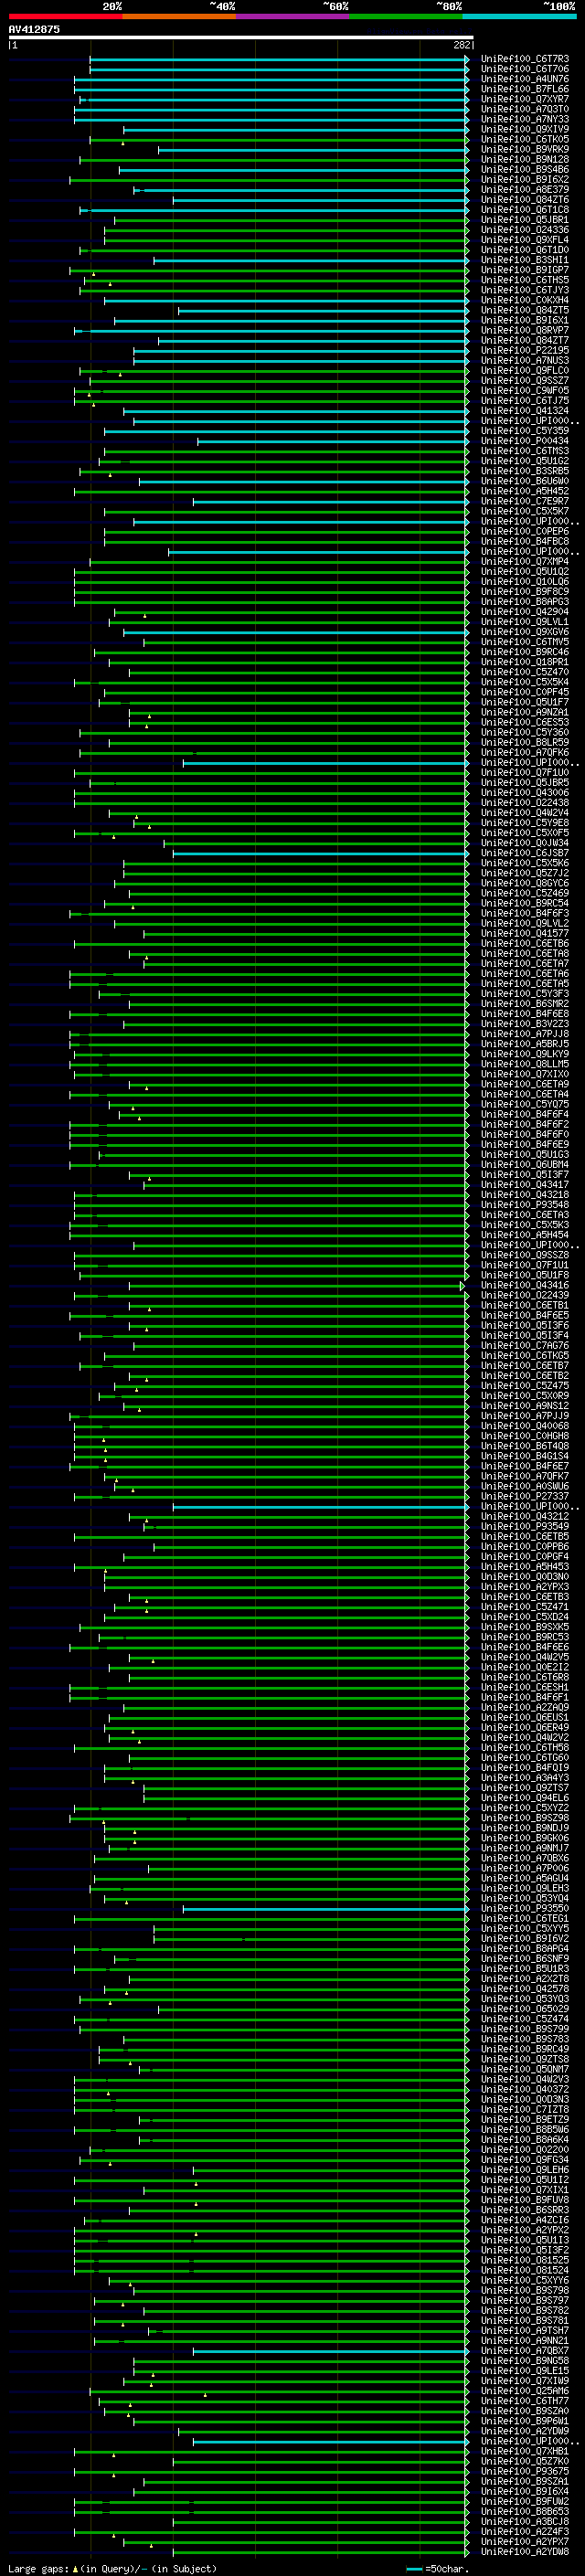Viewport: 585px width, 2576px height.
Task: Select the orange ~40% identity legend segment
Action: [x=179, y=16]
